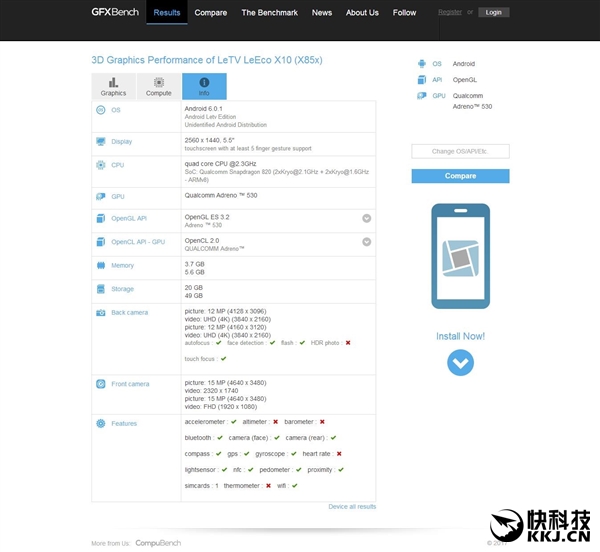
Task: Click the Back camera label
Action: [129, 313]
